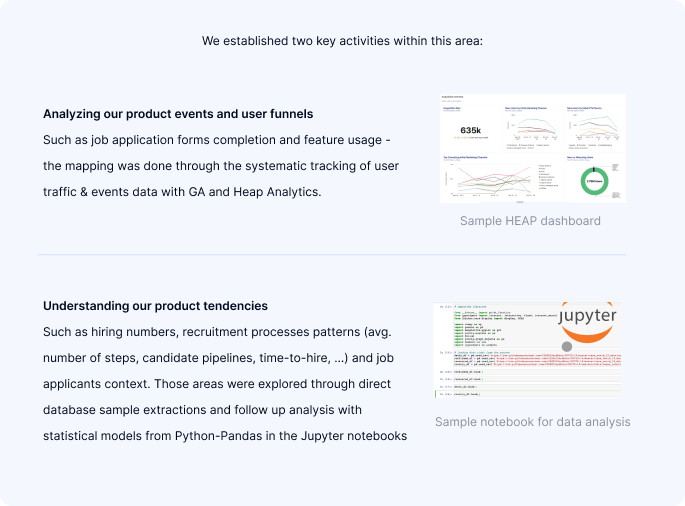Click the 635k metric in the dashboard

click(x=471, y=130)
